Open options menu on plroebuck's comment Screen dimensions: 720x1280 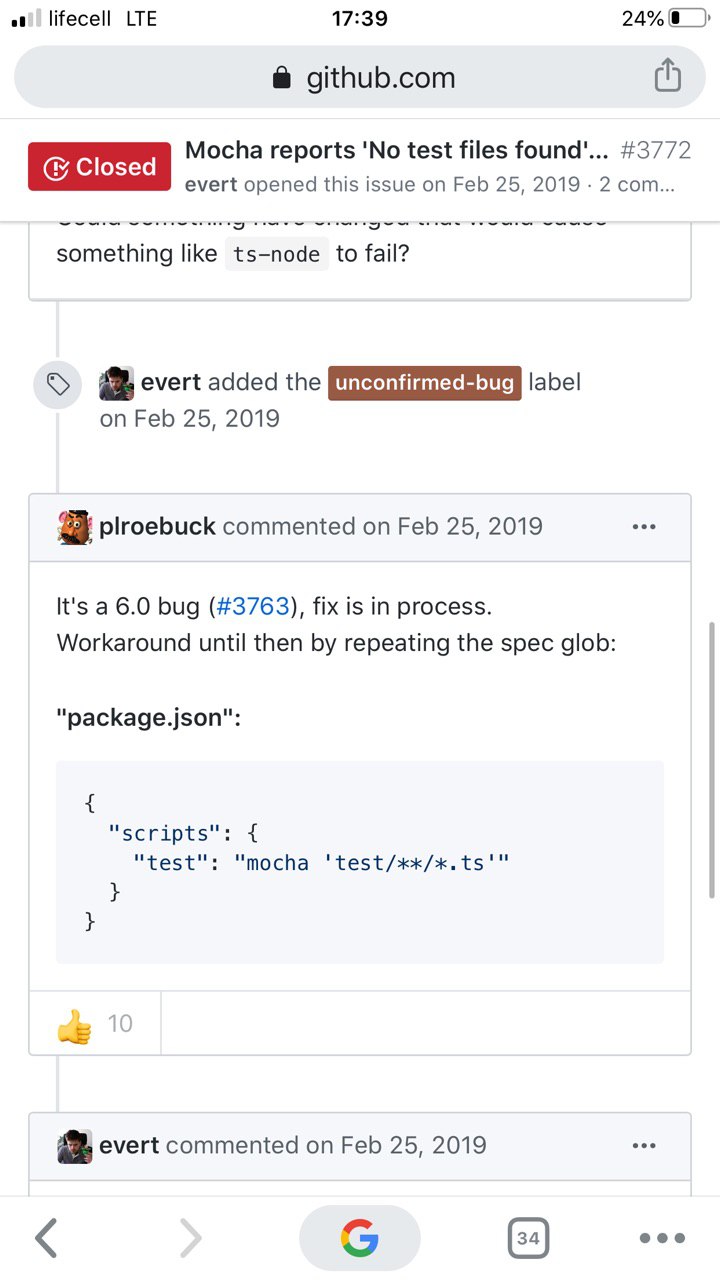point(644,527)
